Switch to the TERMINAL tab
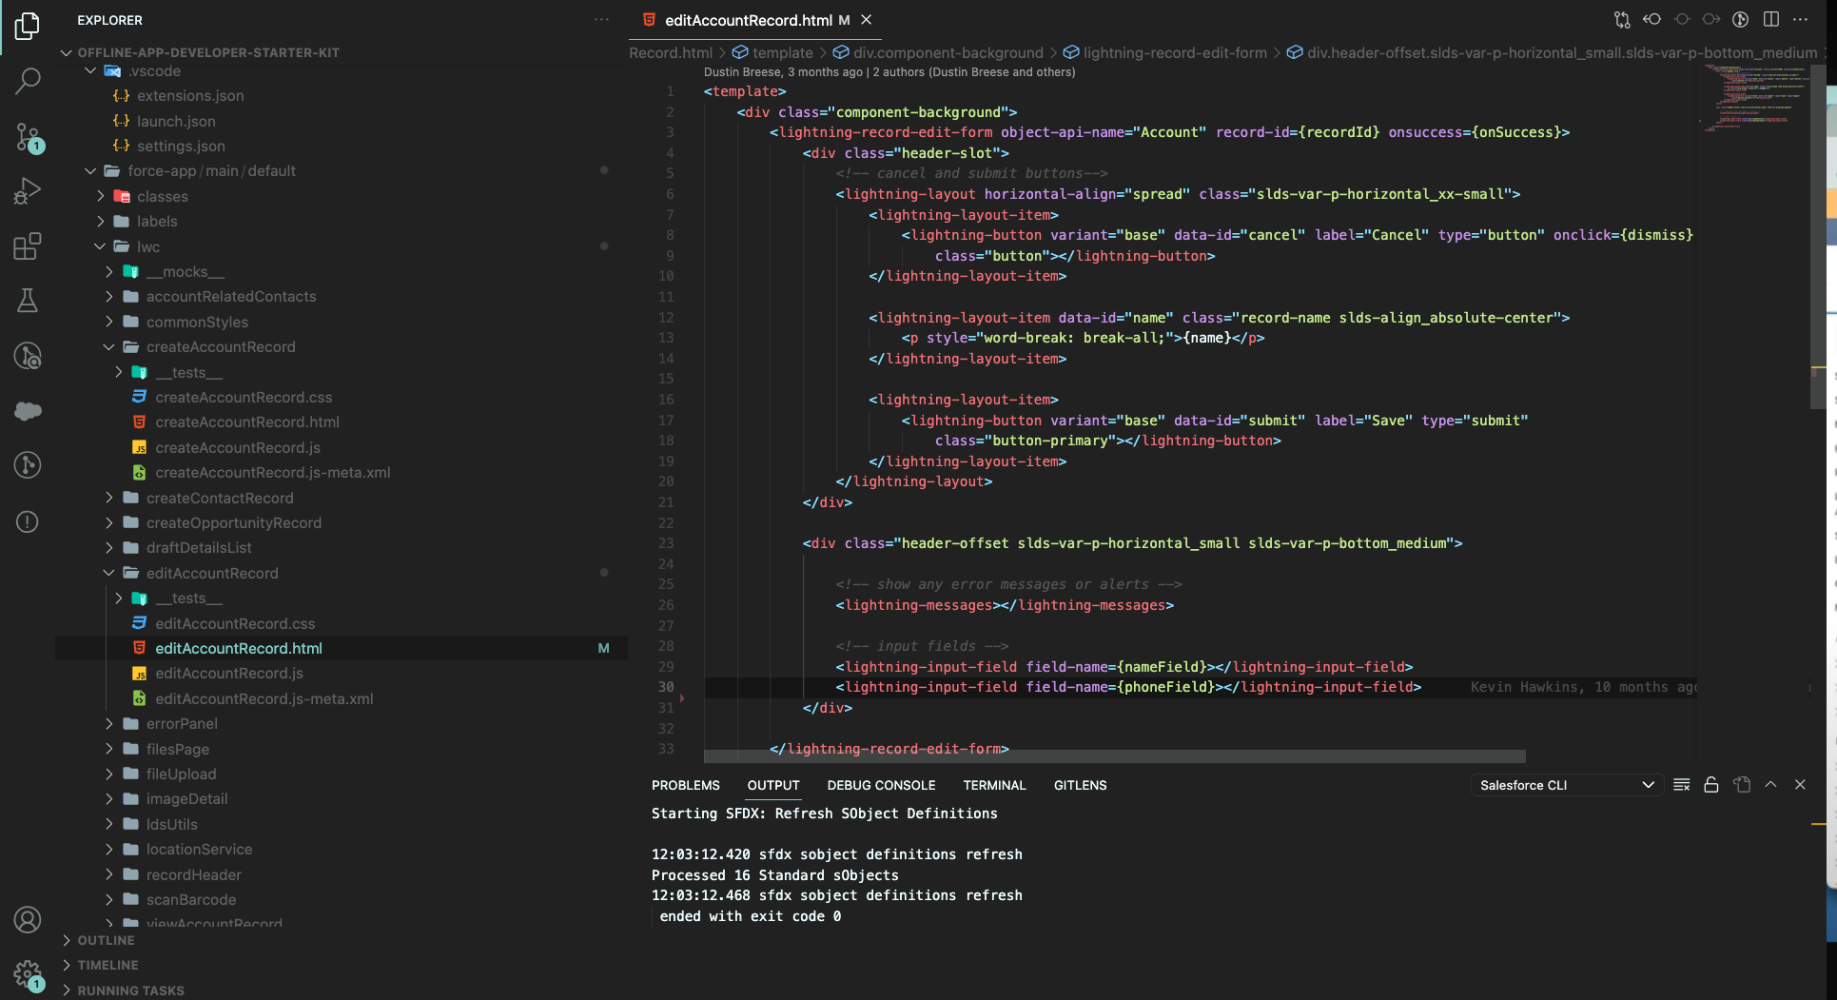Image resolution: width=1837 pixels, height=1000 pixels. (x=994, y=785)
